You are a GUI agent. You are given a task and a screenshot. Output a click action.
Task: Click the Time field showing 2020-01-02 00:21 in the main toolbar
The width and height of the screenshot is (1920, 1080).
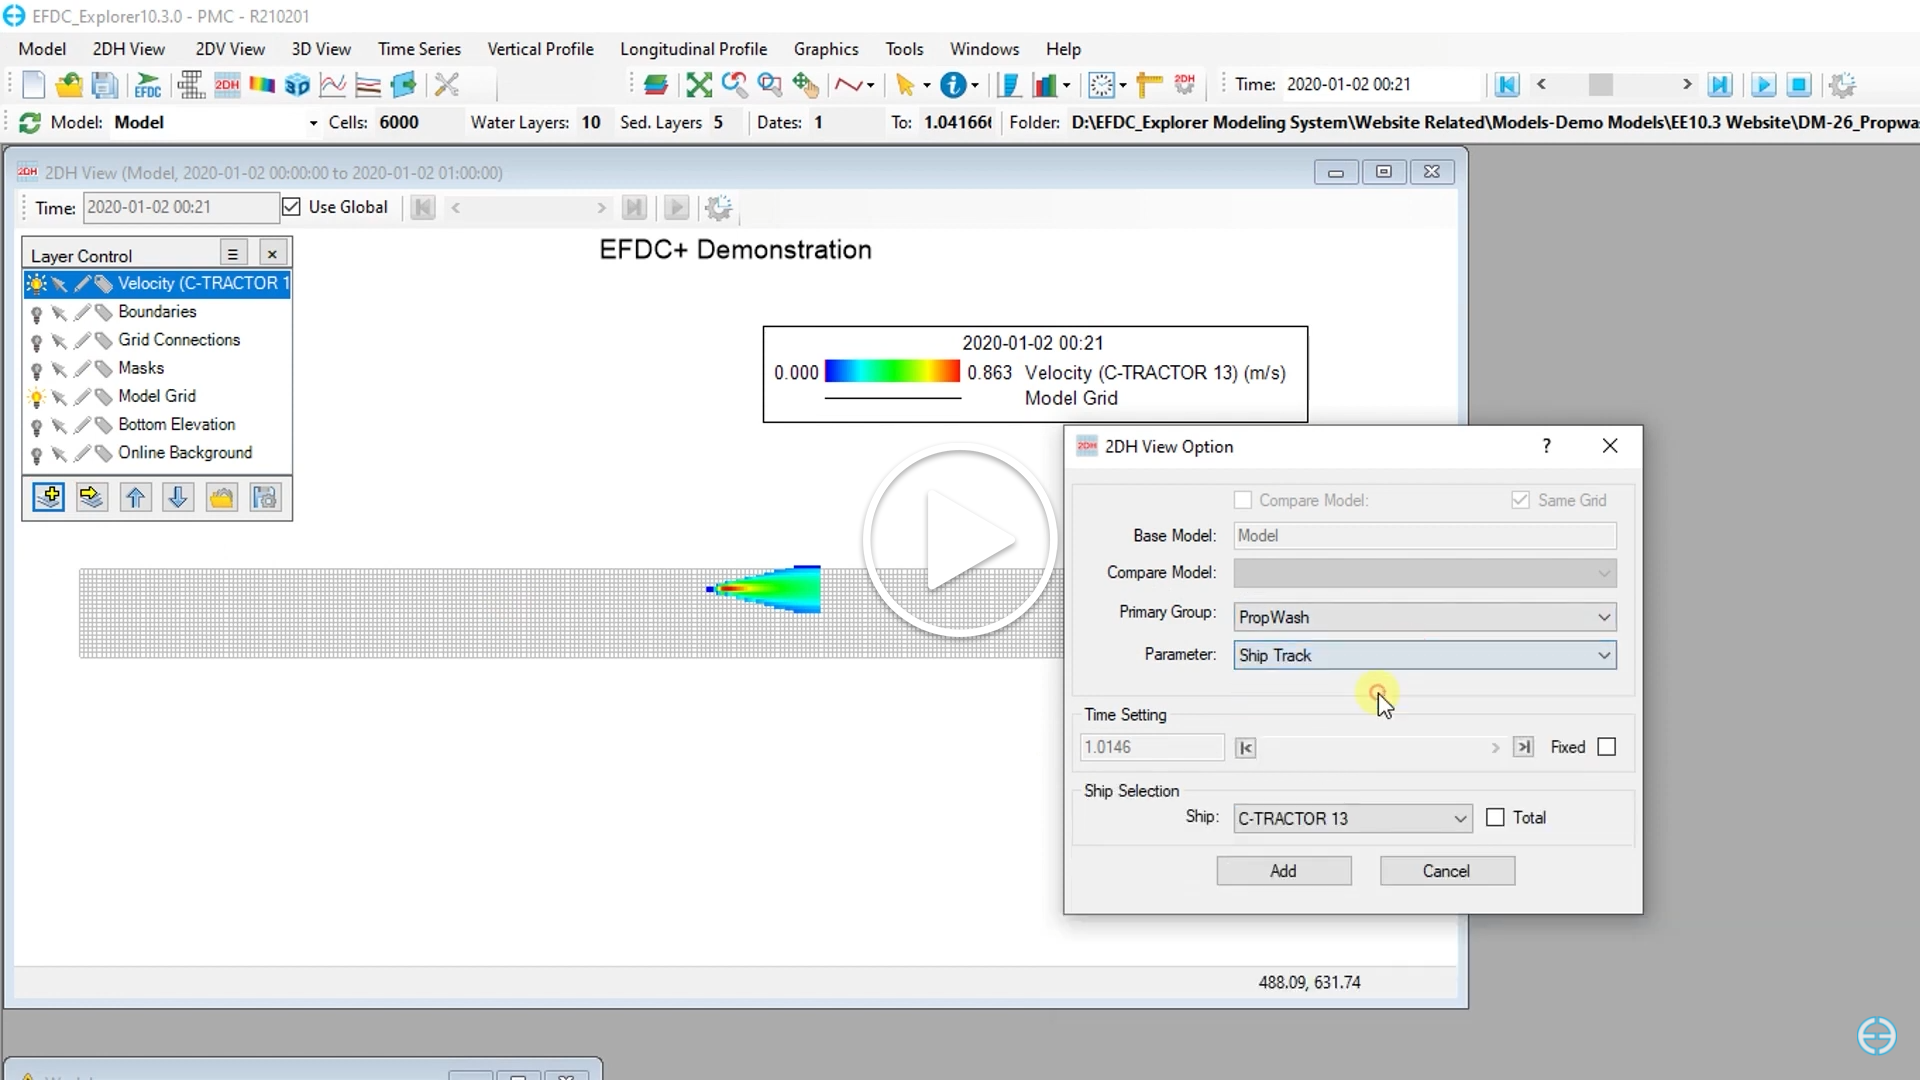click(1380, 85)
